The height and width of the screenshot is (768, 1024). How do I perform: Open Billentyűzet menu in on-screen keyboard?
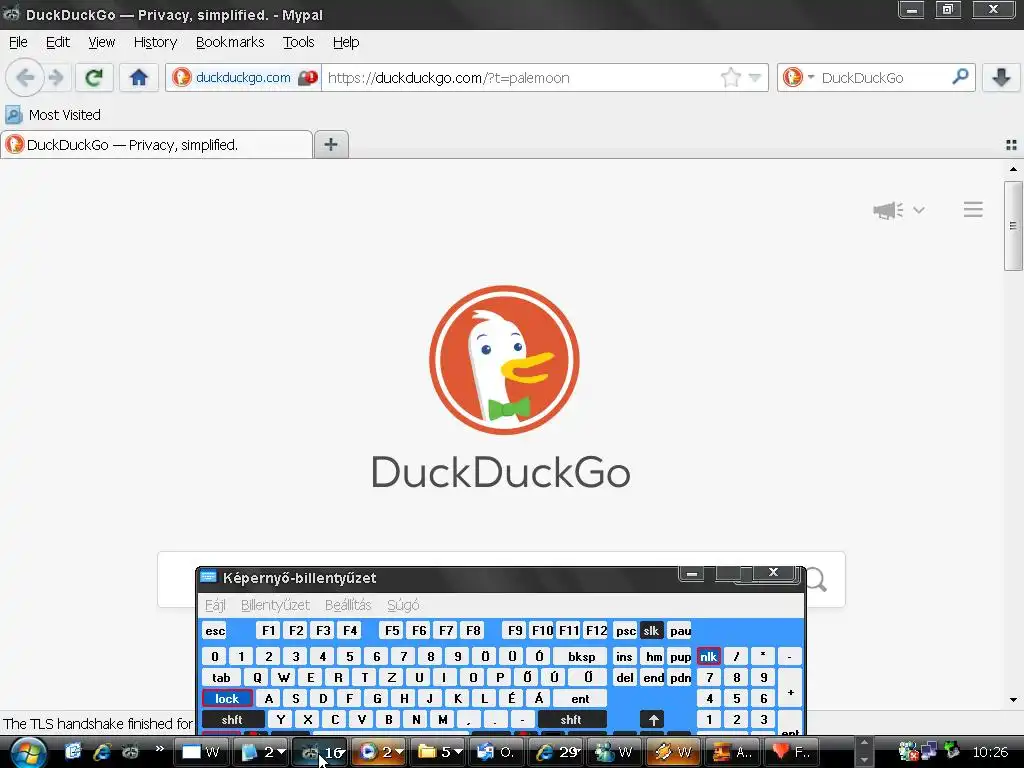pos(275,605)
